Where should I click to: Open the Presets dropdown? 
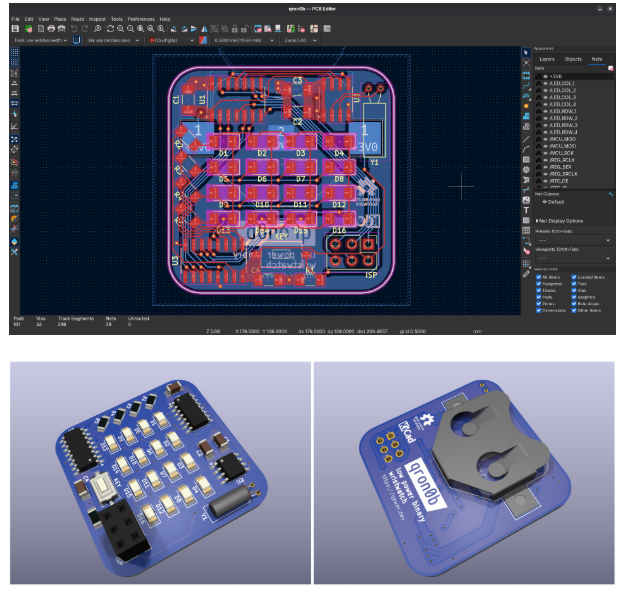[x=572, y=240]
